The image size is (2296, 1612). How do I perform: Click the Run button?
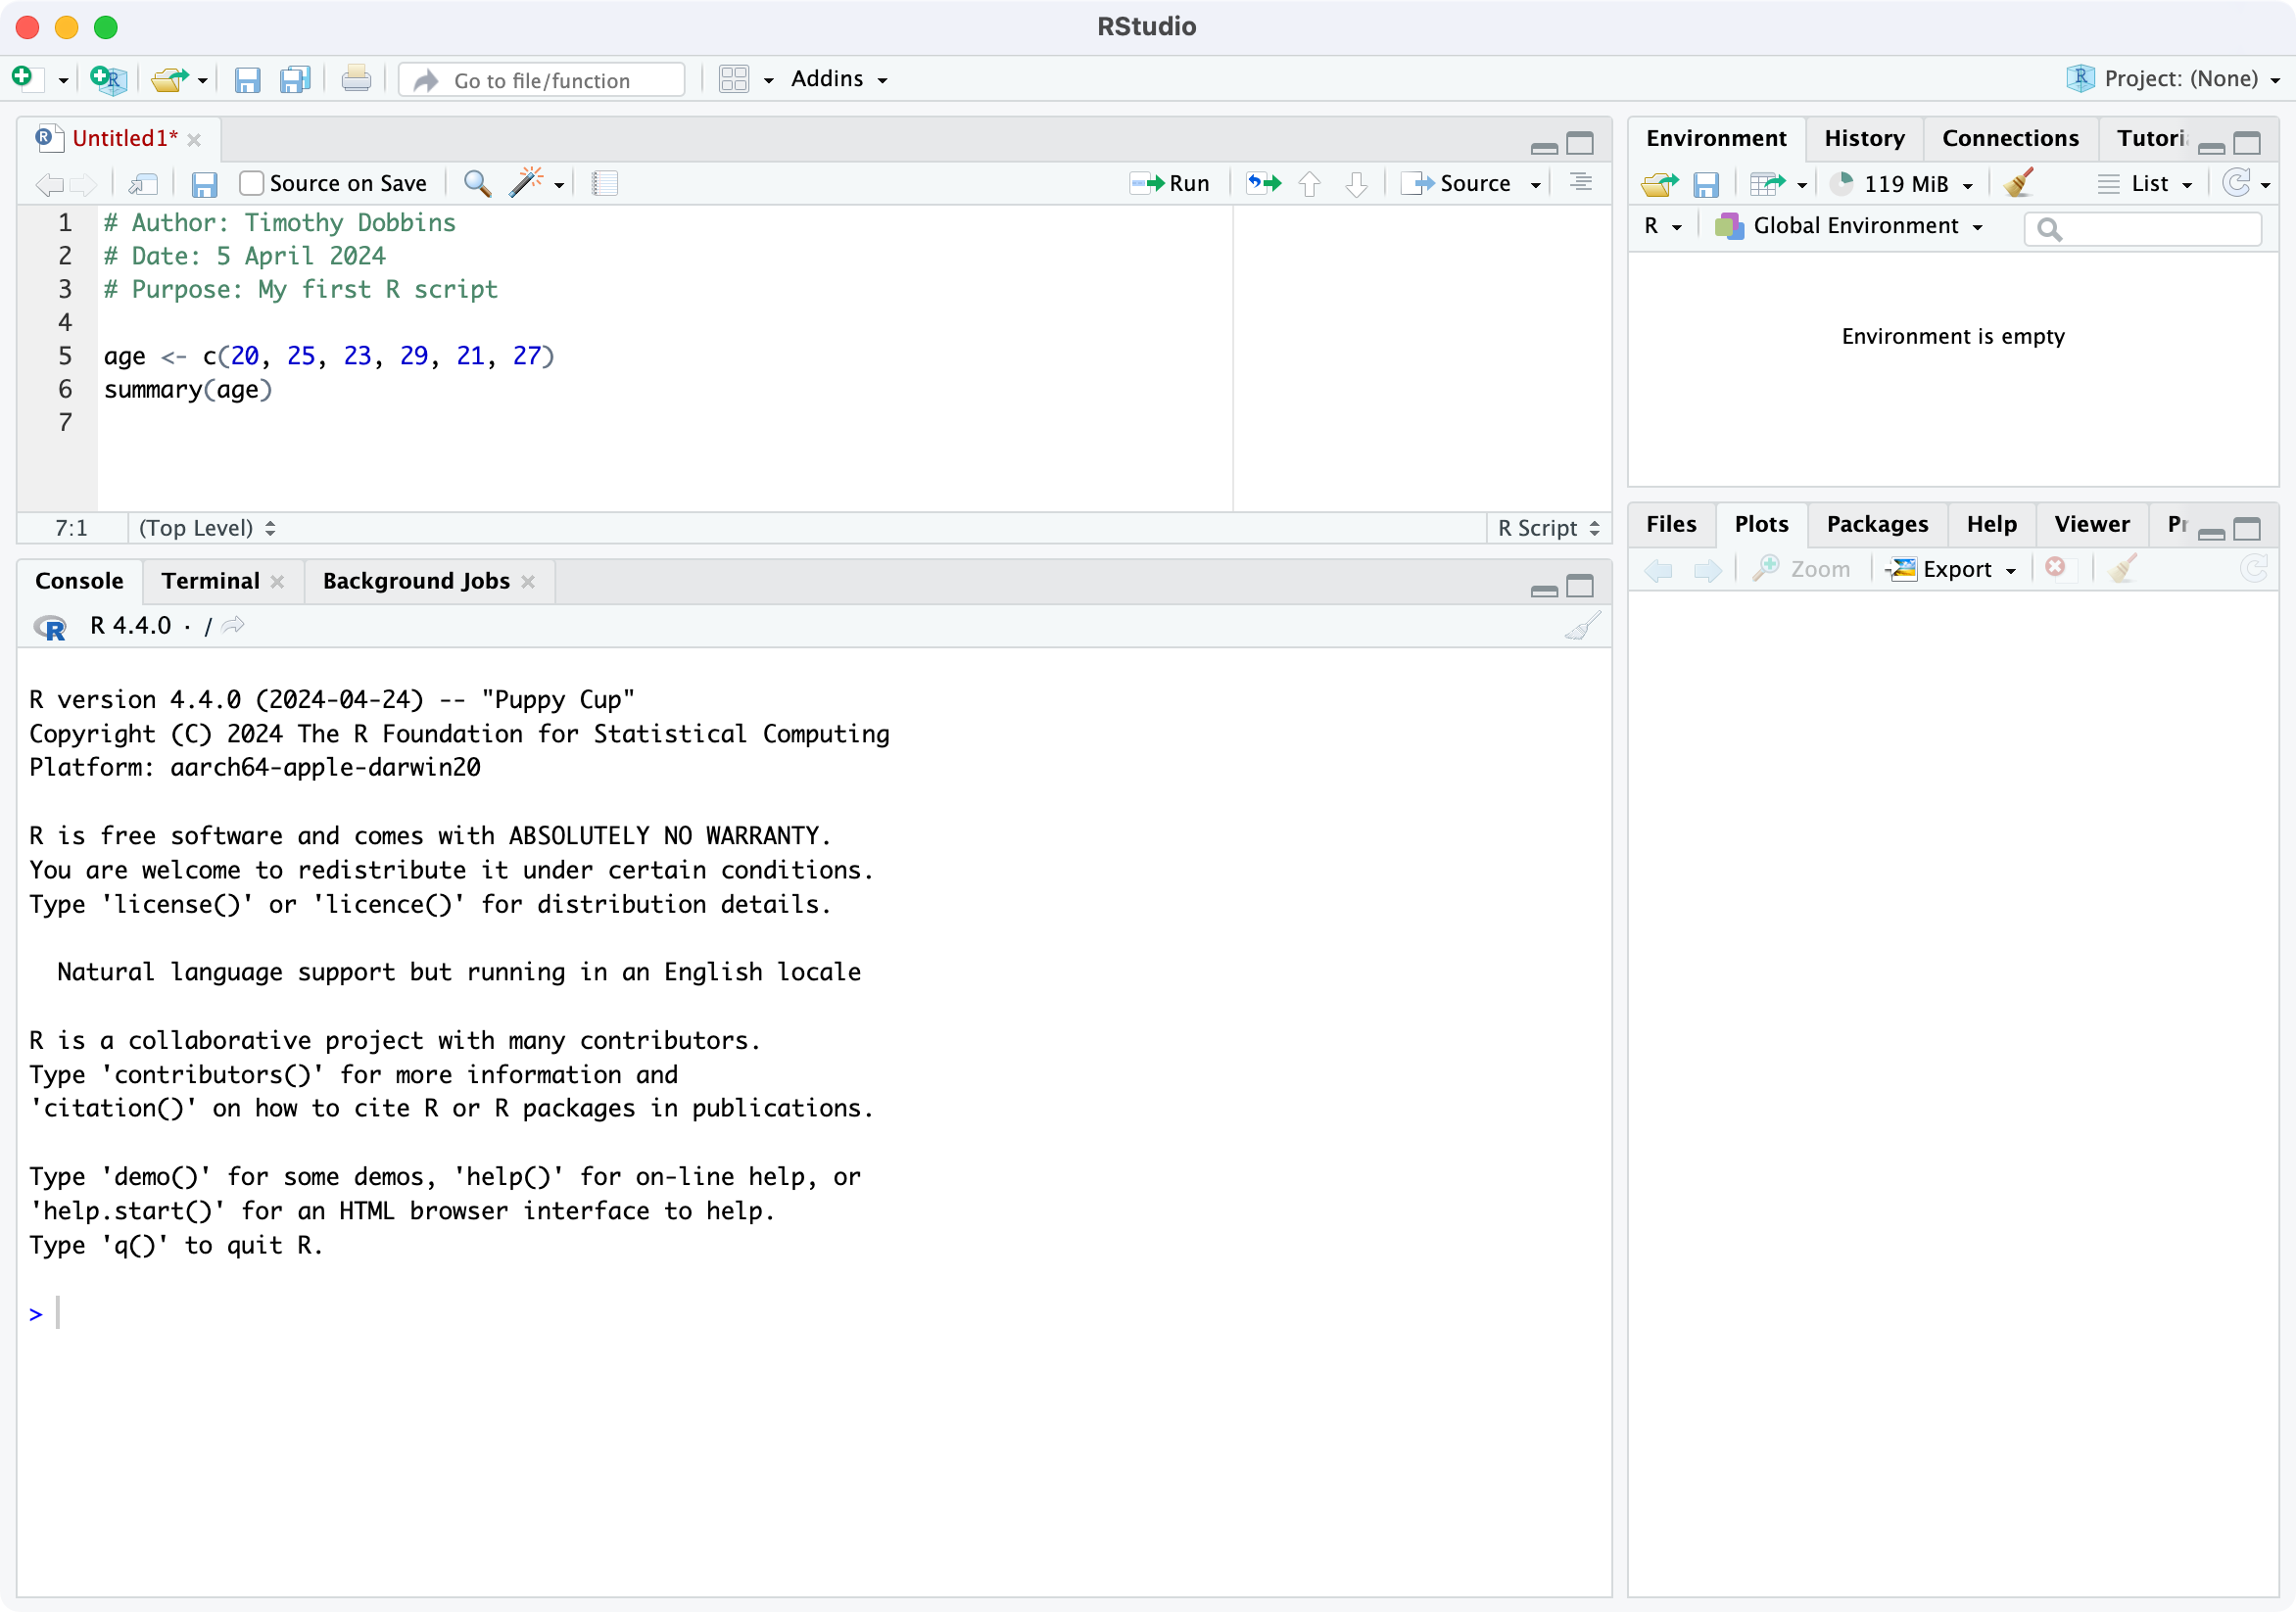tap(1171, 183)
